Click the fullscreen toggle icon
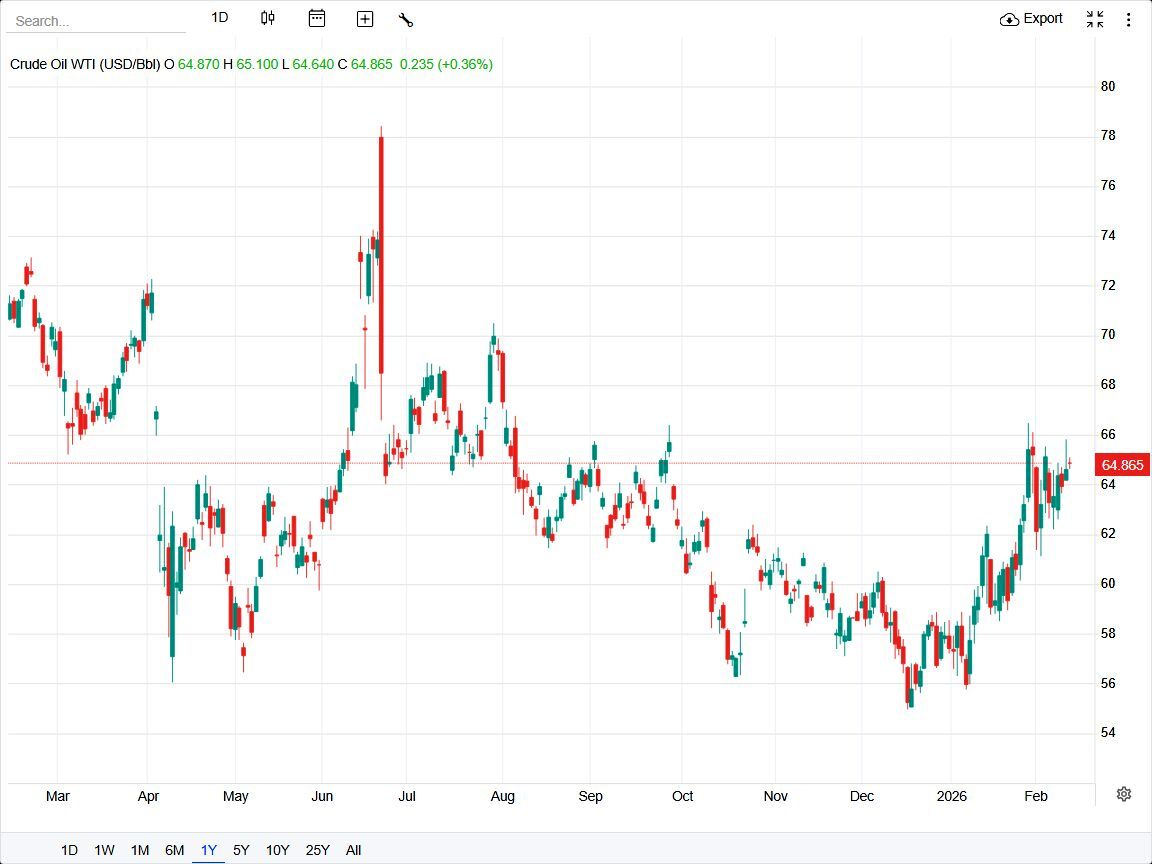Screen dimensions: 1152x864 (x=1095, y=18)
